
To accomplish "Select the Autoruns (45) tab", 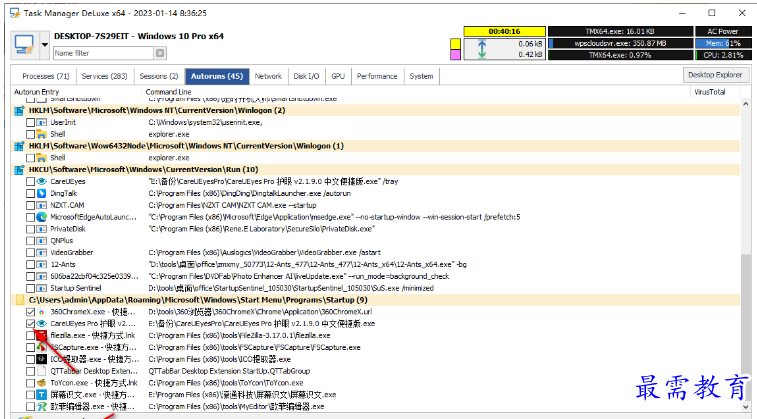I will [217, 76].
